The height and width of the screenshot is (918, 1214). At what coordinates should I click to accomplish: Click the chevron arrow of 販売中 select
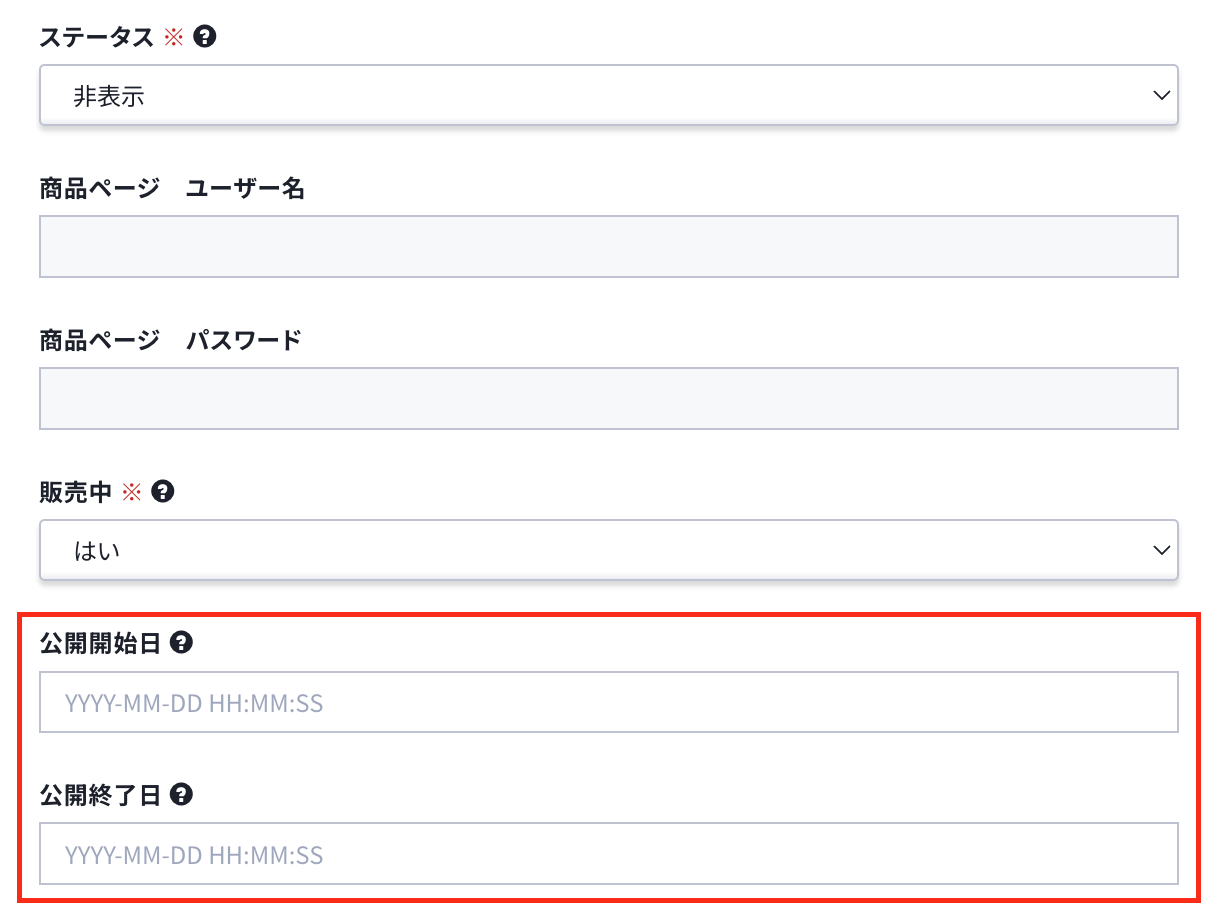tap(1161, 550)
